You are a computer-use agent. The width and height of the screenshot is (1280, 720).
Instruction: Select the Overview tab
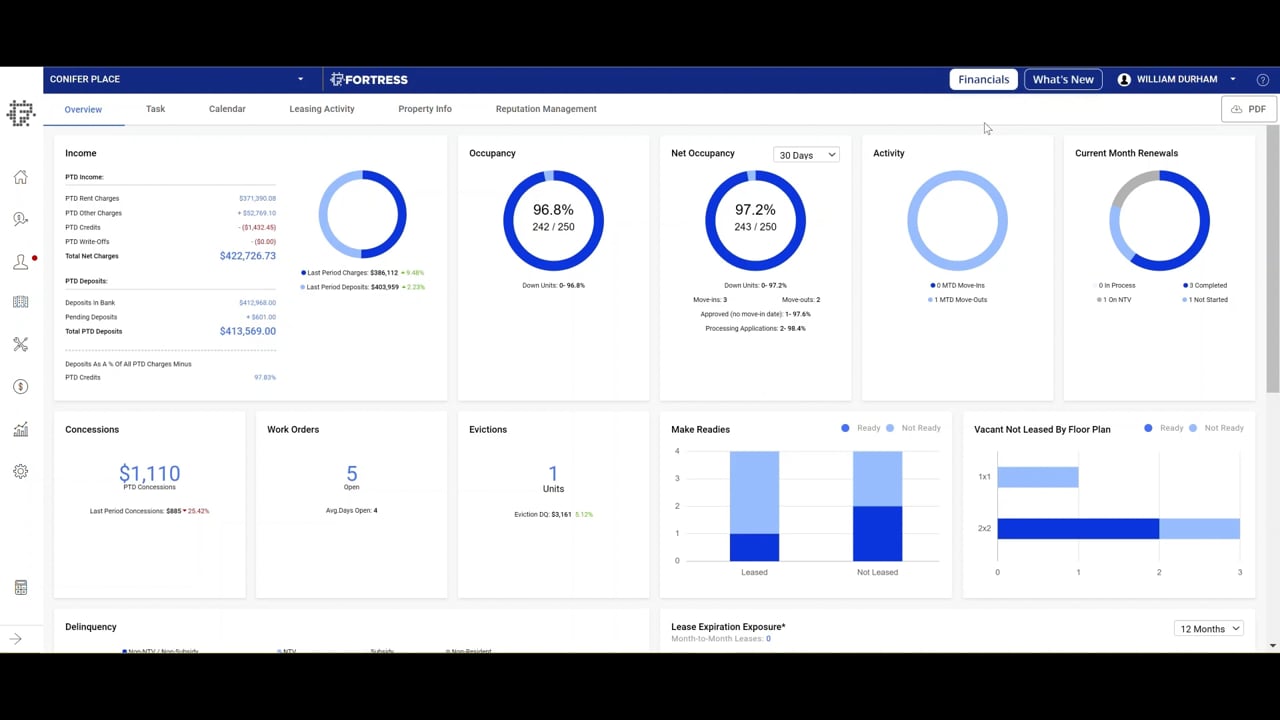[83, 109]
